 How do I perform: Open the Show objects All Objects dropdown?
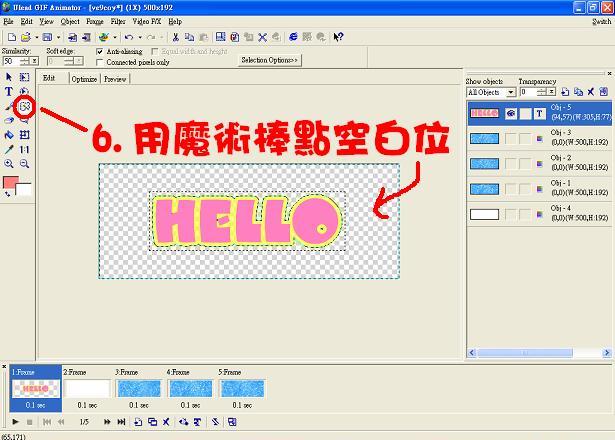click(510, 92)
